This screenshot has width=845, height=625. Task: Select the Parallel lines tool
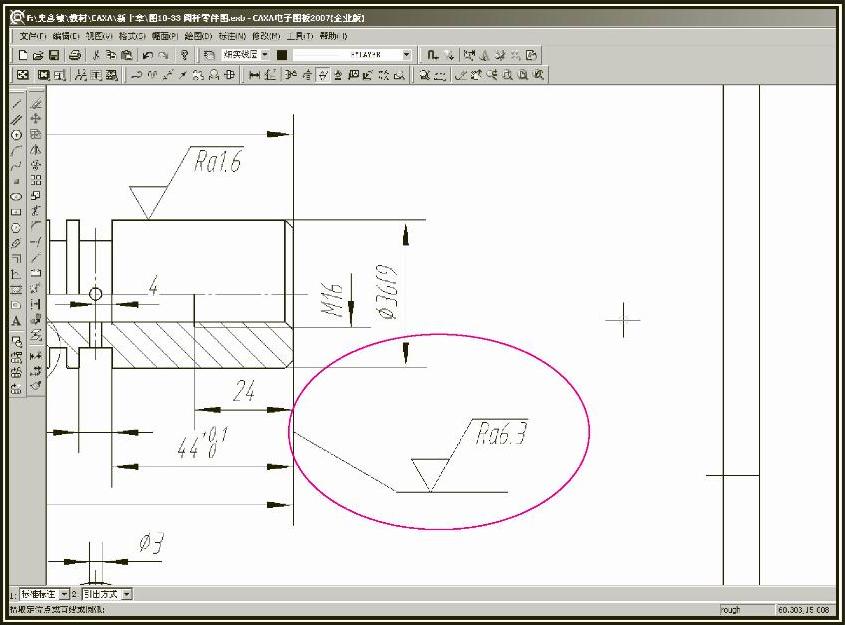click(x=17, y=119)
